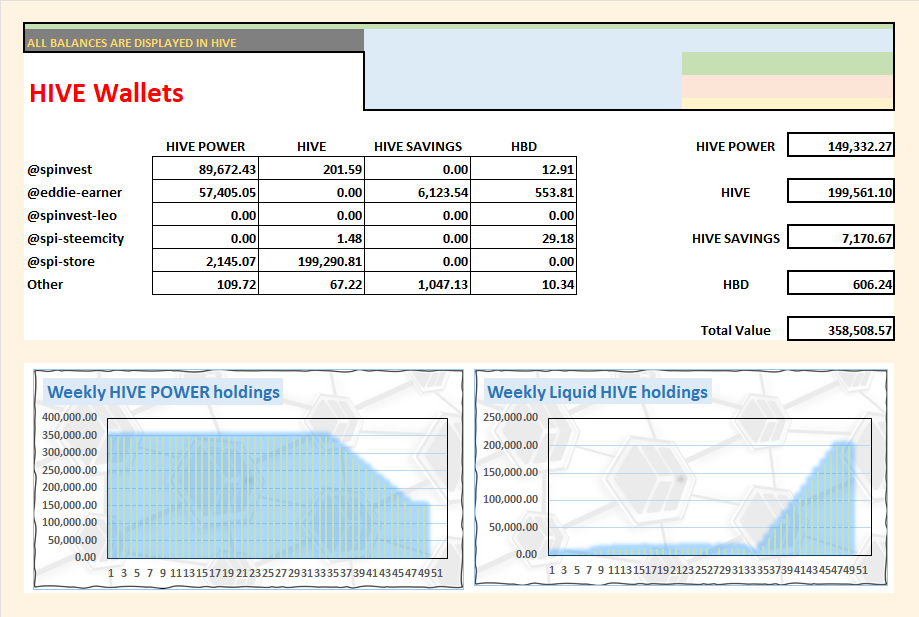919x617 pixels.
Task: Click the peach header color block
Action: [x=787, y=87]
